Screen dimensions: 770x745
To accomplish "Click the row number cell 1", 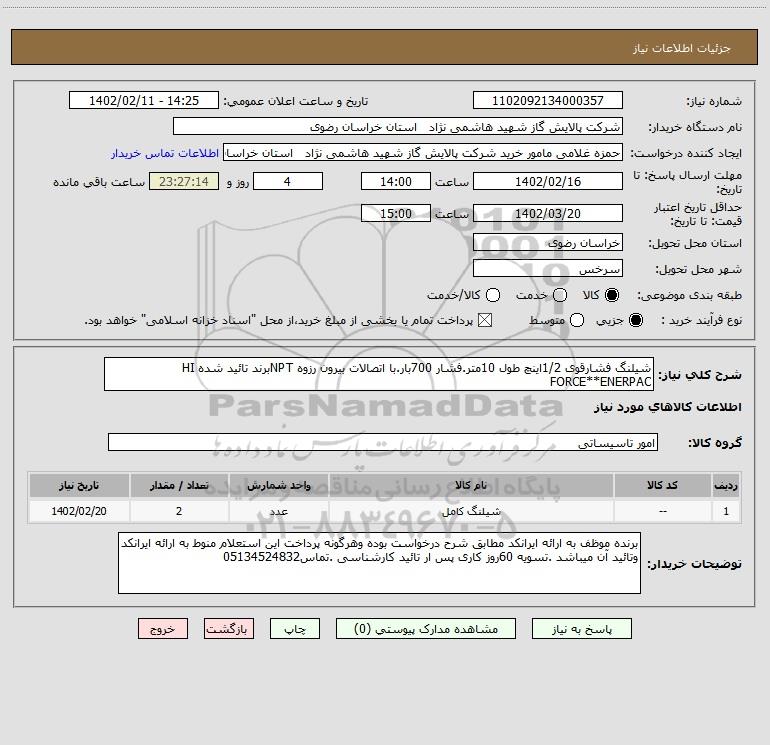I will 726,511.
